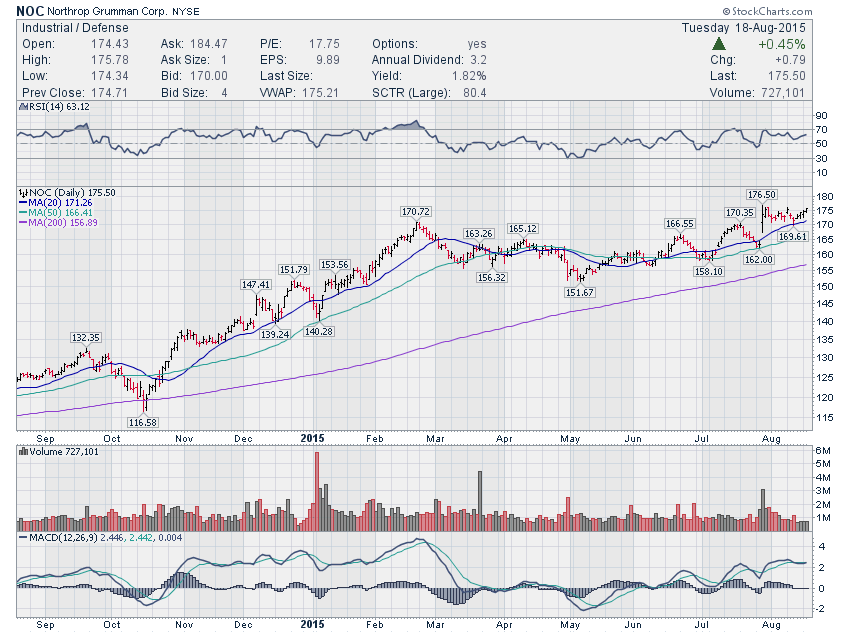Click the MACD values 2.446, 2.442, 0.004

141,538
